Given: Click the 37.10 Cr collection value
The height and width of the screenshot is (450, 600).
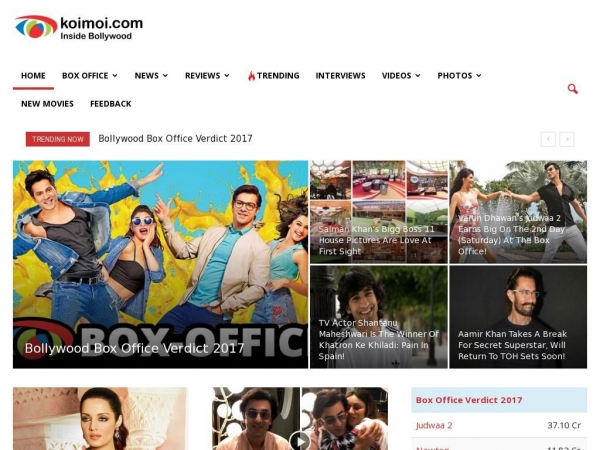Looking at the screenshot, I should click(564, 426).
